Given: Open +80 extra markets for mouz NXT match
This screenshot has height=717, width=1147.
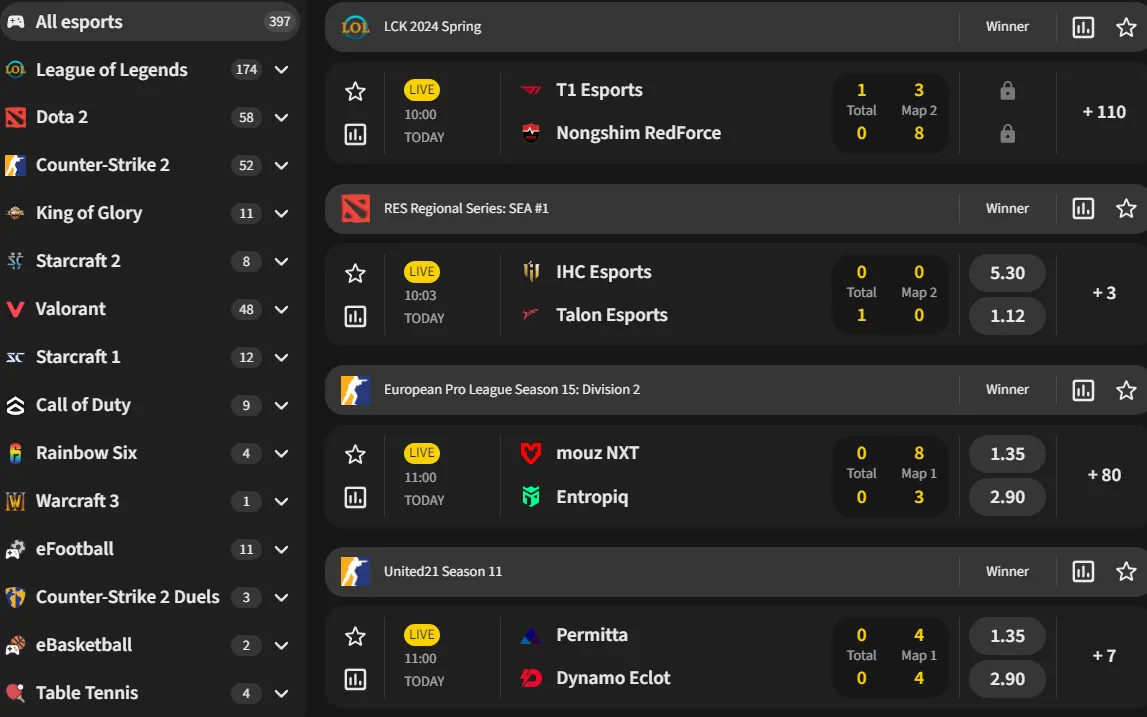Looking at the screenshot, I should [x=1104, y=475].
